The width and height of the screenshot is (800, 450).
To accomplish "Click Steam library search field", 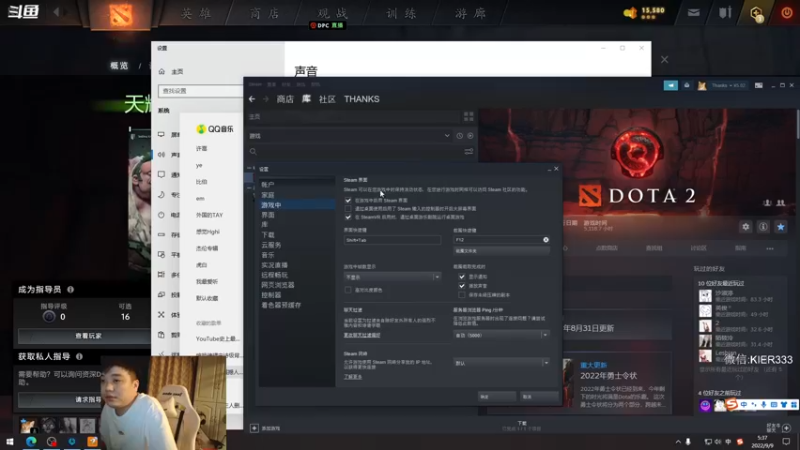I will click(x=357, y=152).
